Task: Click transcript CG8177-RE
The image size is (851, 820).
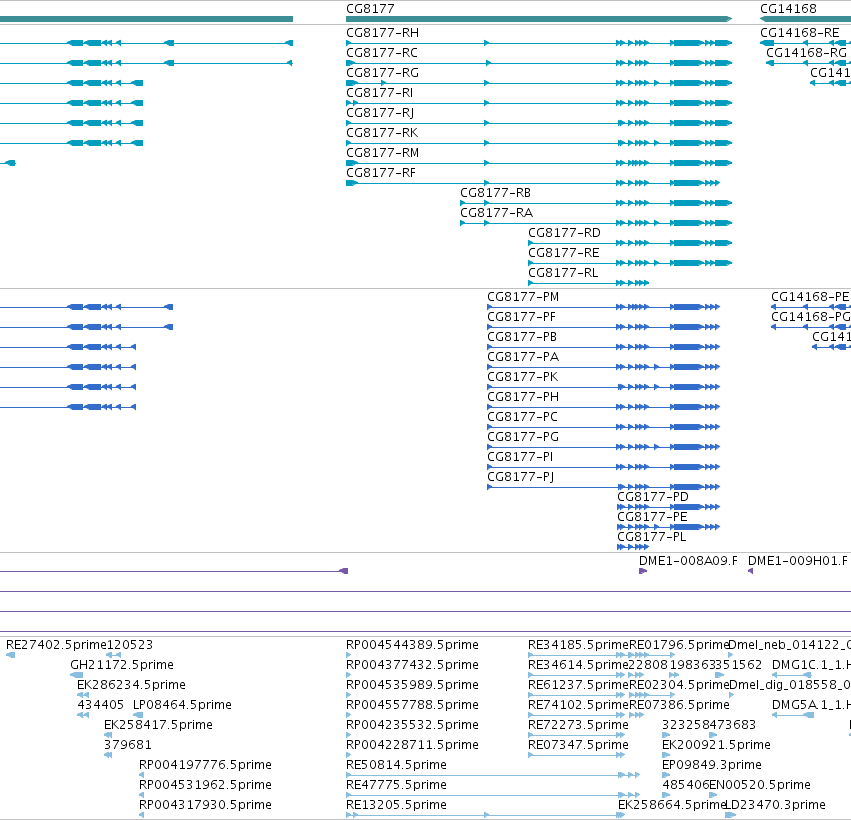Action: click(x=563, y=253)
